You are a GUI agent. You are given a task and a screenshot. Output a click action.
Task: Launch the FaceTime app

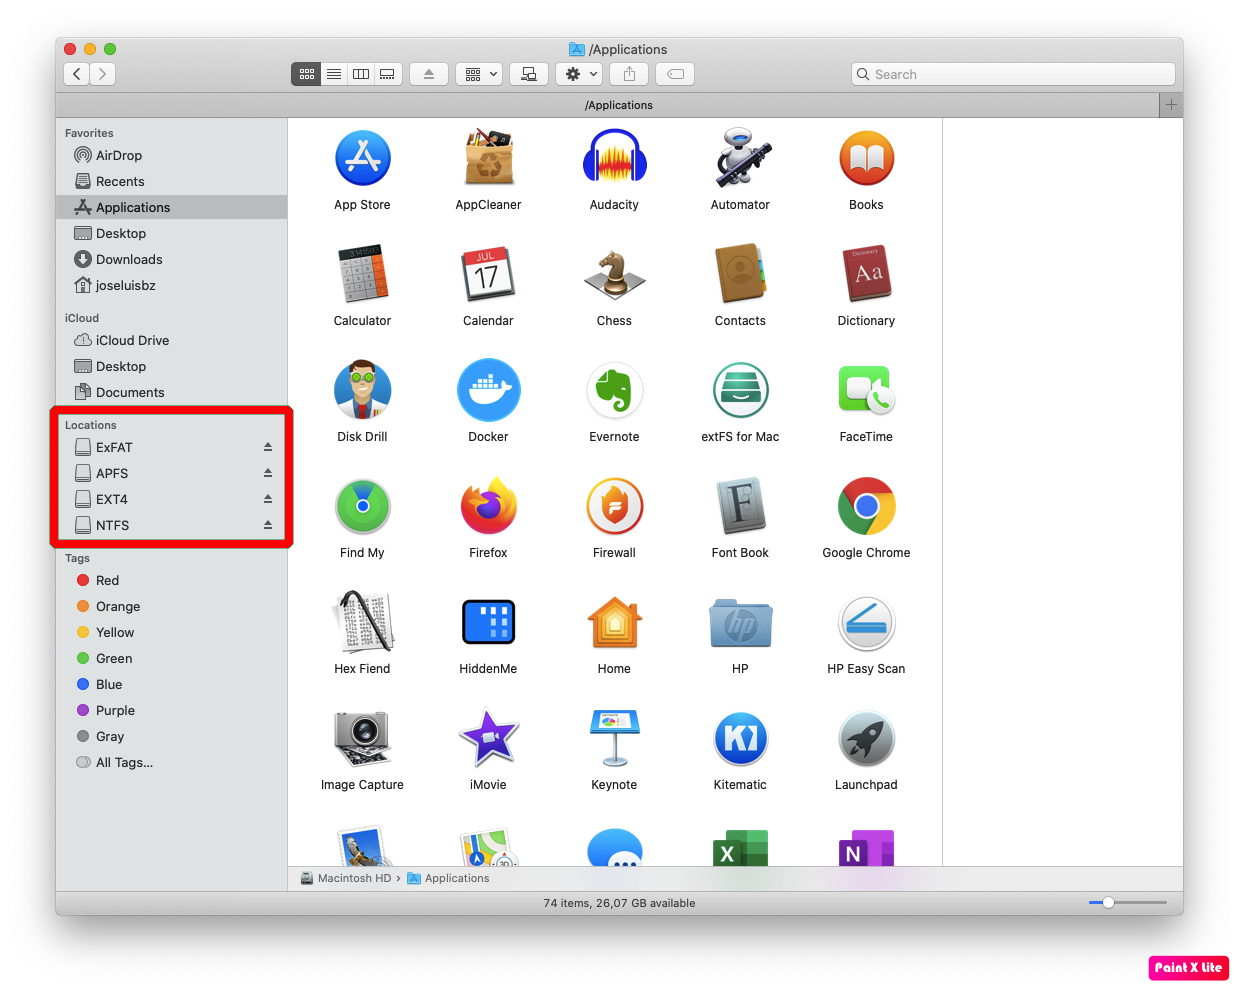(x=866, y=390)
